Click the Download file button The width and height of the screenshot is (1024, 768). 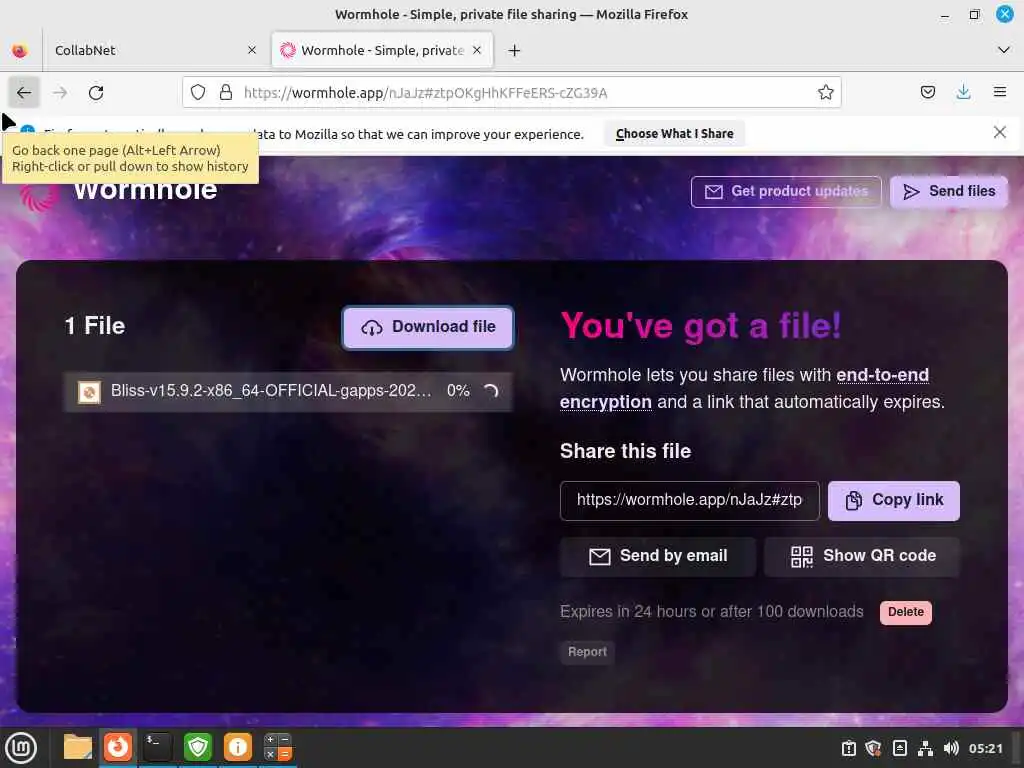pos(428,327)
